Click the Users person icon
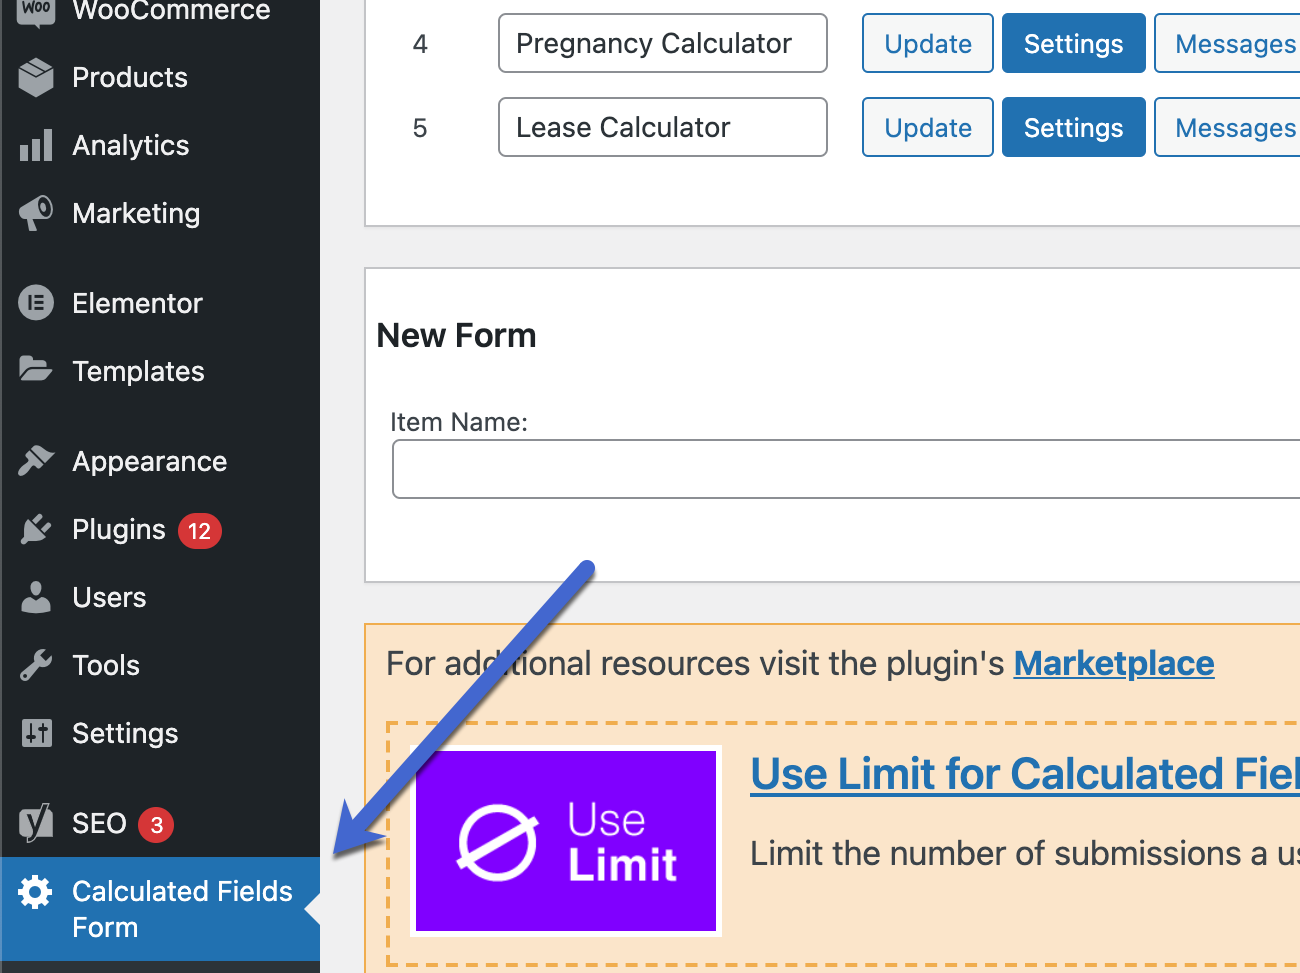The width and height of the screenshot is (1300, 973). pyautogui.click(x=36, y=597)
